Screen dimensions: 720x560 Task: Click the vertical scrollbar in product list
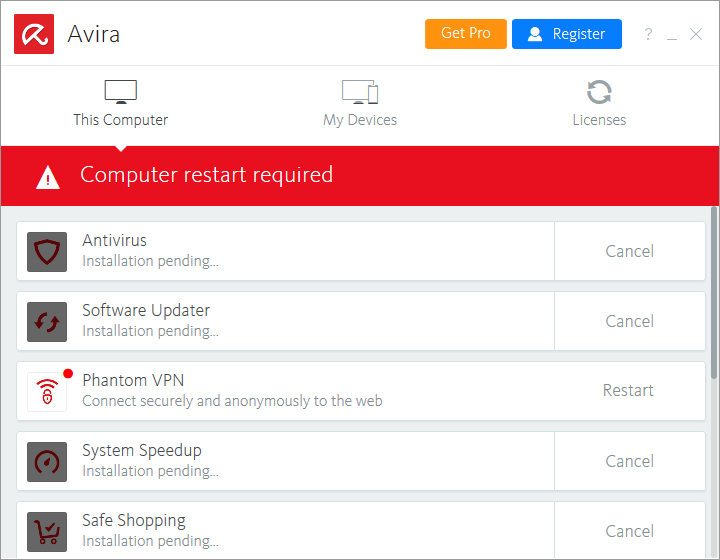coord(714,290)
